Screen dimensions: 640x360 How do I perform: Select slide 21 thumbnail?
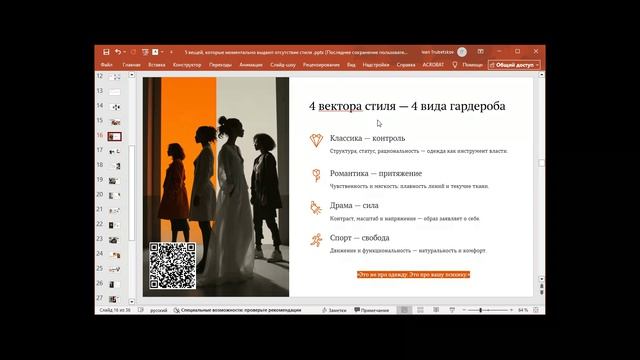click(x=114, y=210)
